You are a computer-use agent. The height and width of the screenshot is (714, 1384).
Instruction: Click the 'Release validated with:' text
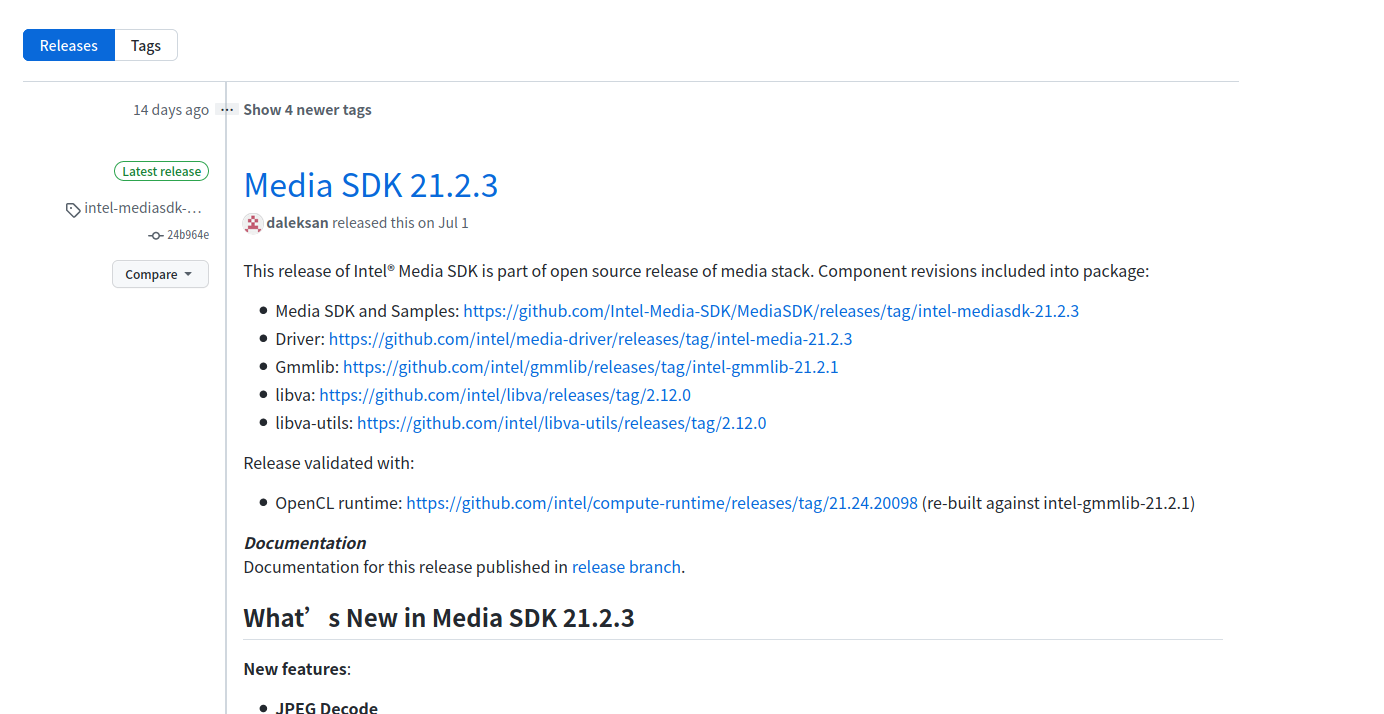(329, 463)
